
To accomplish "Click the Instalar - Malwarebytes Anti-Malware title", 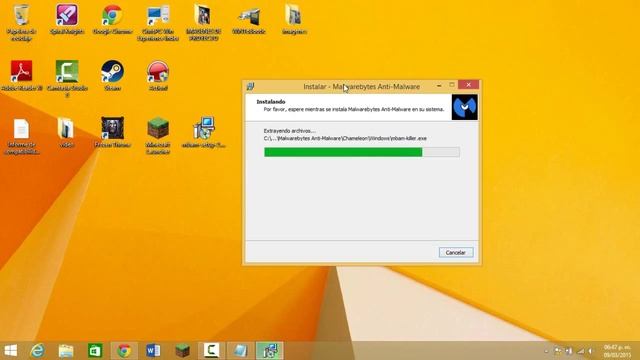I will click(x=361, y=87).
